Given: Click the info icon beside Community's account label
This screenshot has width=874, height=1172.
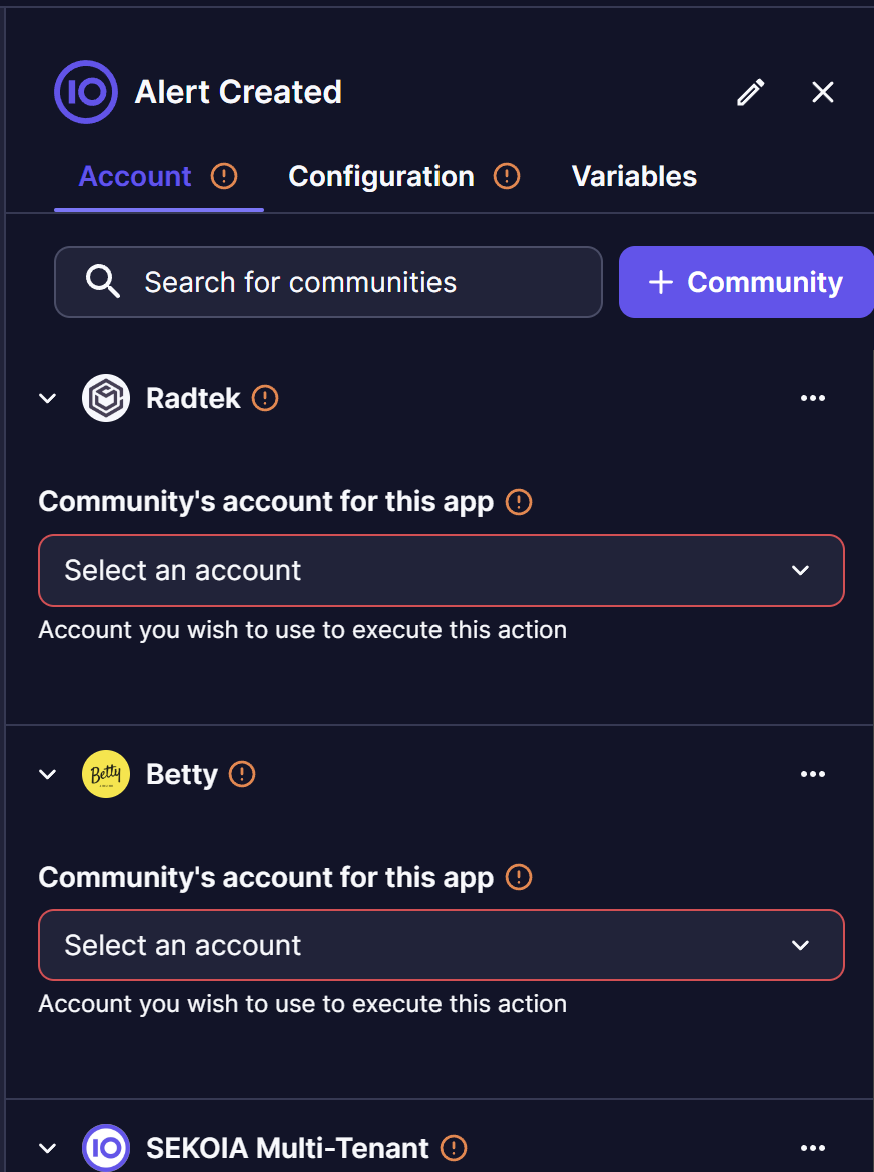Looking at the screenshot, I should (x=518, y=501).
